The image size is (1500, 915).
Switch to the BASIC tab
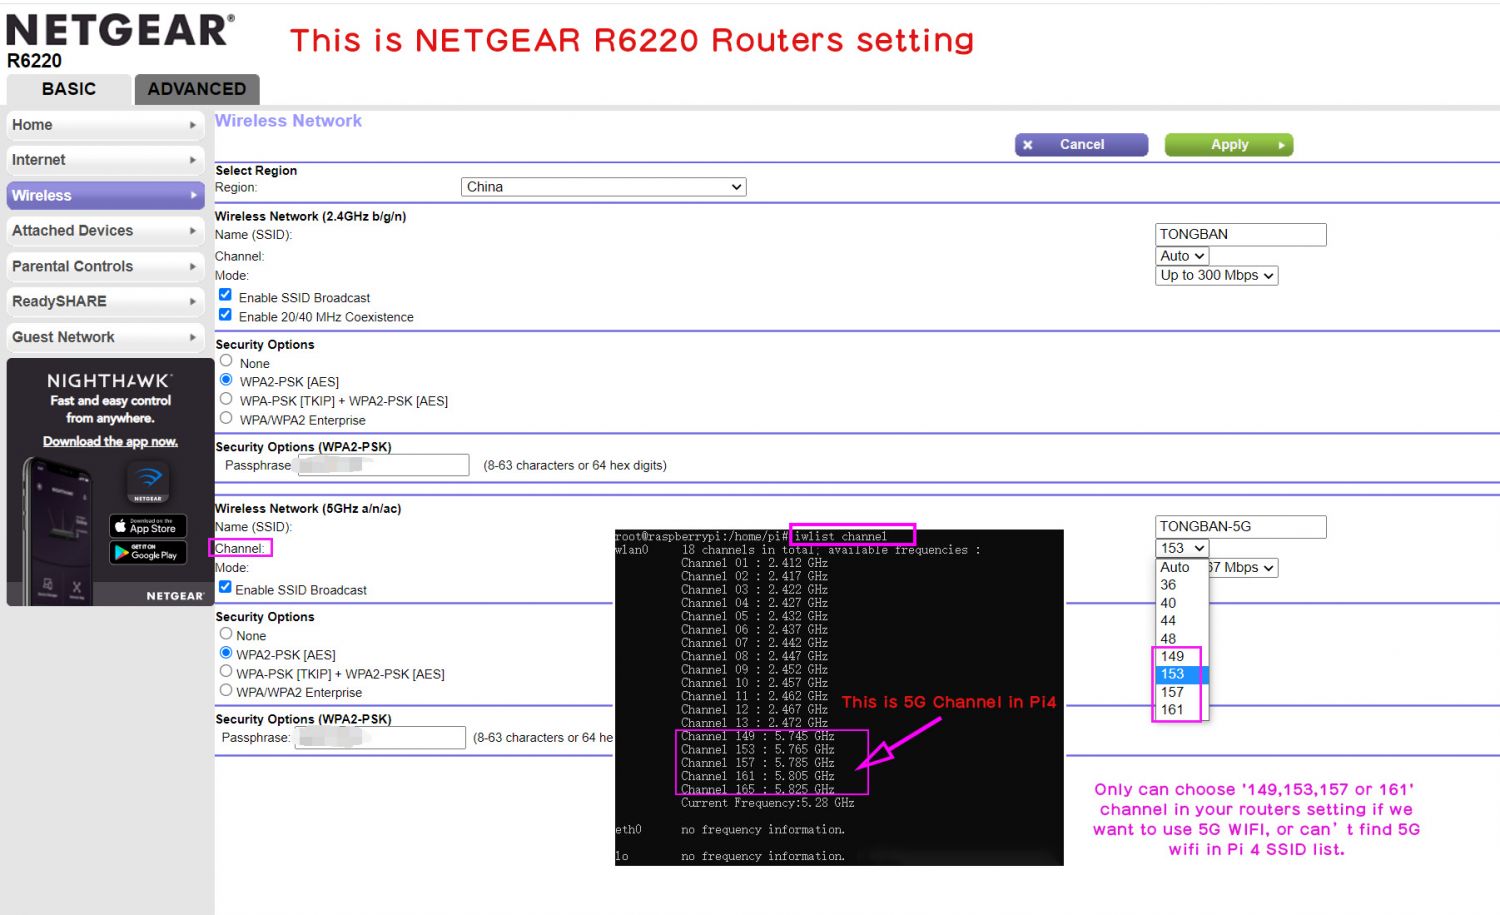(x=69, y=89)
